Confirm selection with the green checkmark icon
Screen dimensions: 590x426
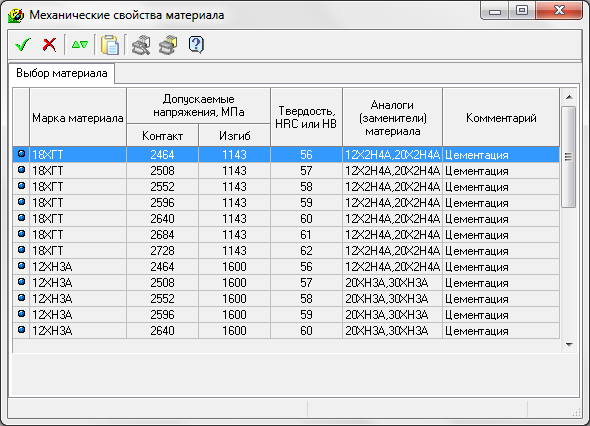(23, 45)
